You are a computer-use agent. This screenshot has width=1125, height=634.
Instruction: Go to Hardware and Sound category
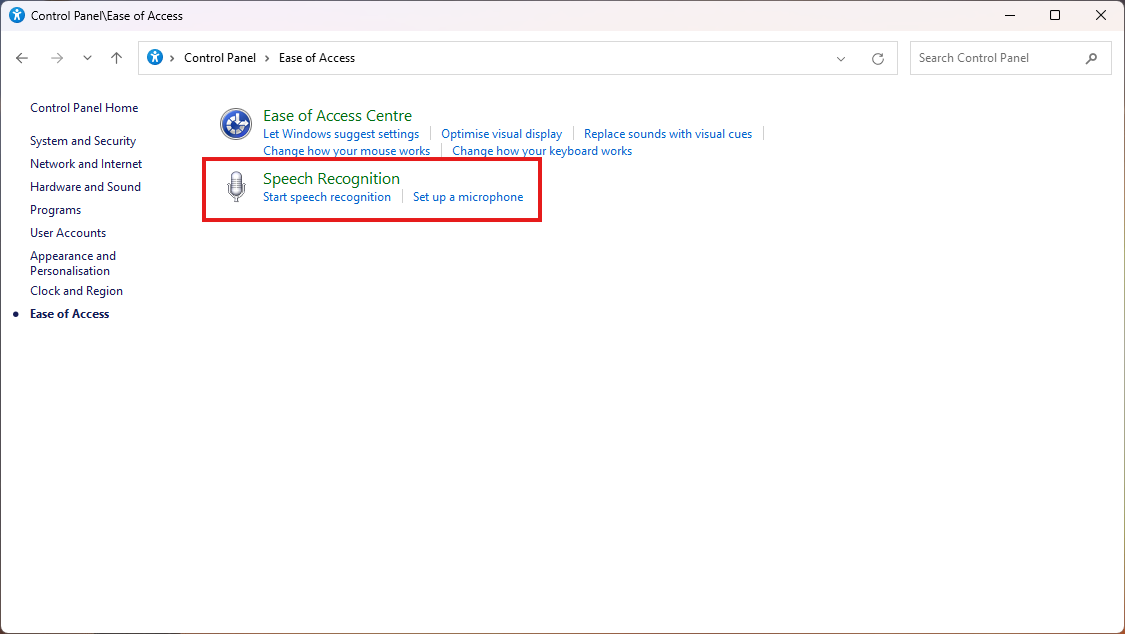pyautogui.click(x=85, y=187)
